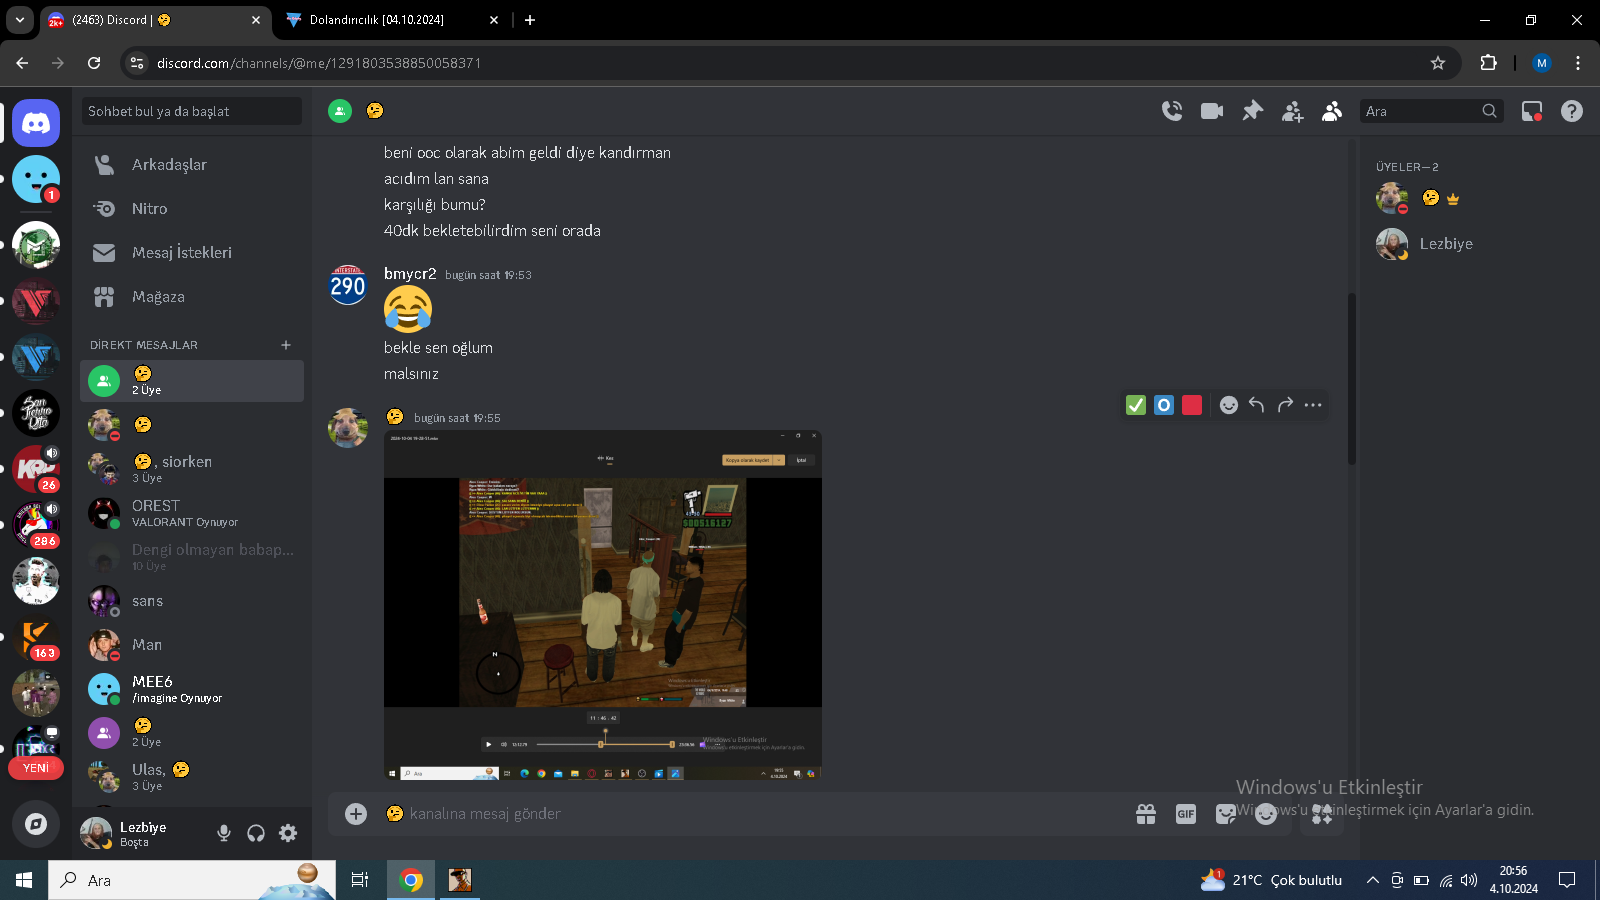This screenshot has height=900, width=1600.
Task: Open the group chat with Ulas
Action: [192, 777]
